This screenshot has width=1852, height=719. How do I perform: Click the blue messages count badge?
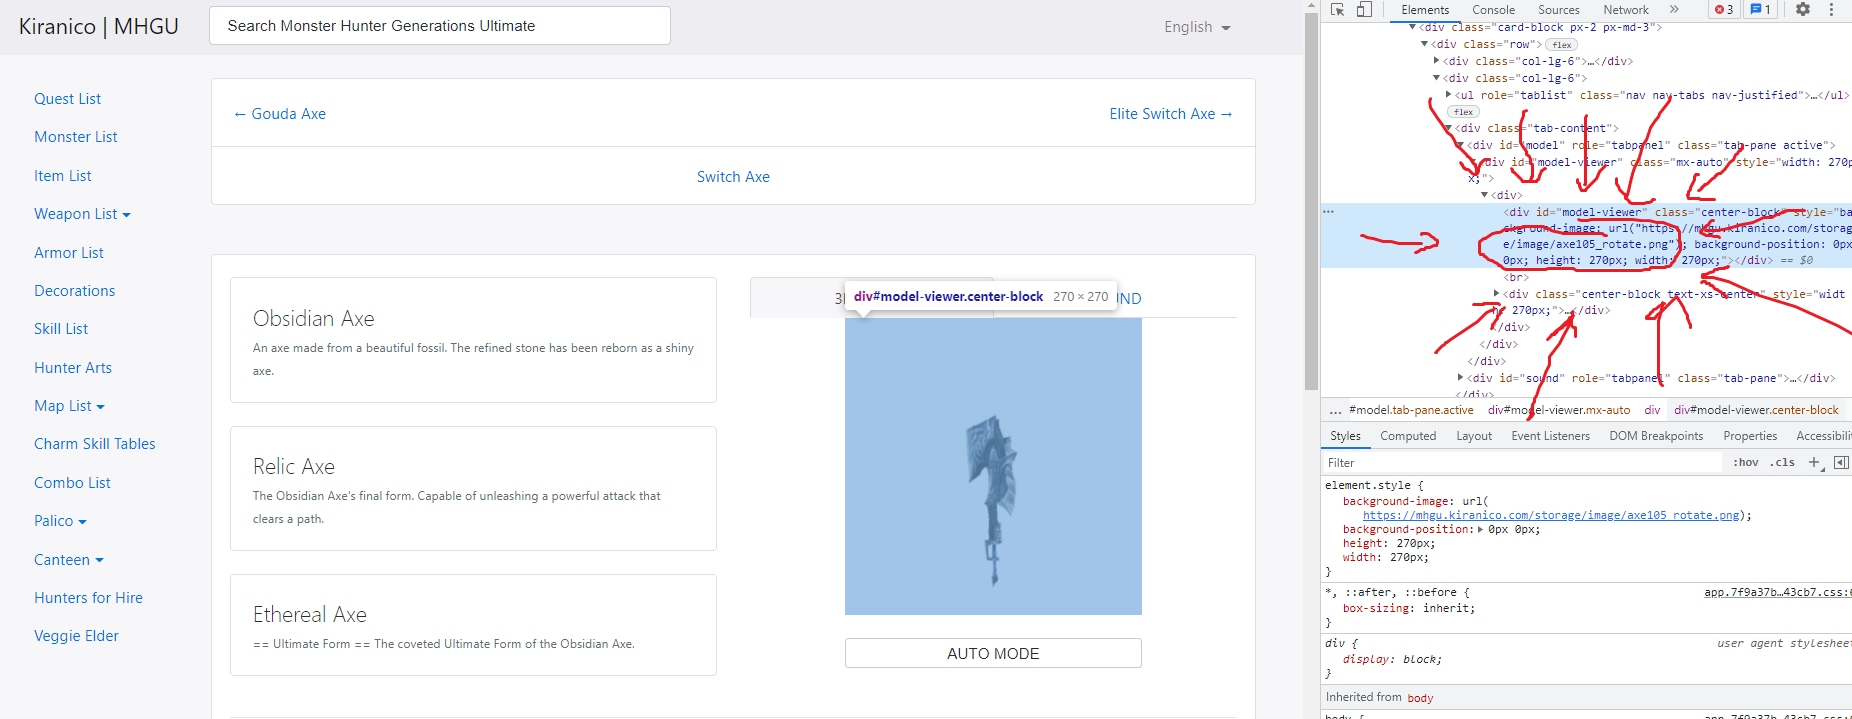coord(1760,9)
